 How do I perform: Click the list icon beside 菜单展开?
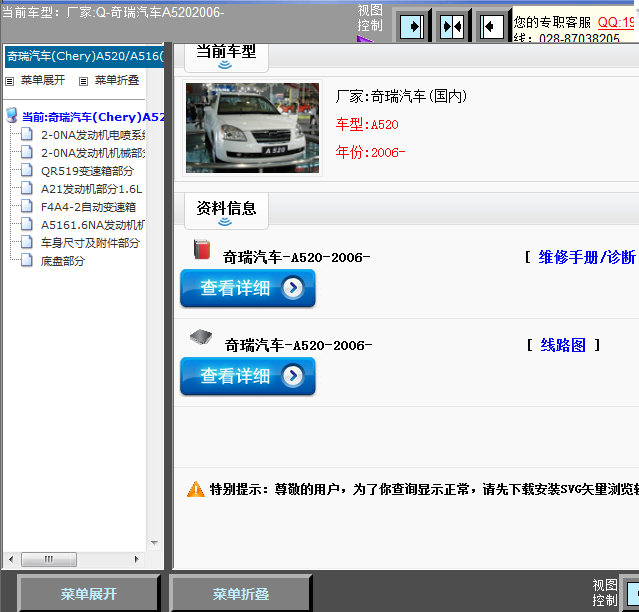click(9, 81)
